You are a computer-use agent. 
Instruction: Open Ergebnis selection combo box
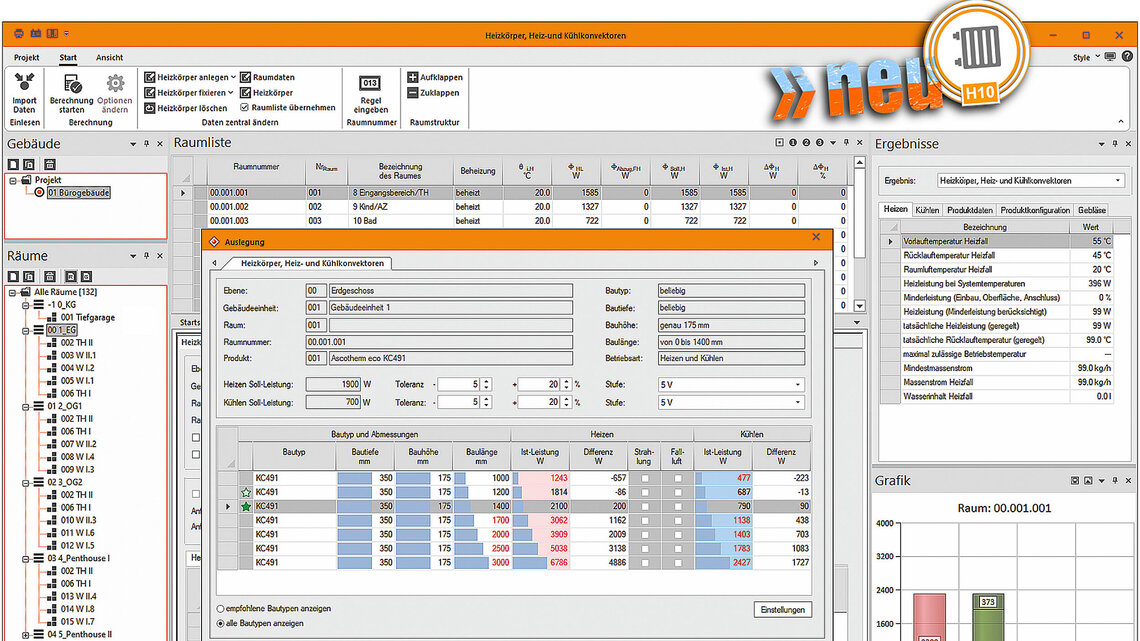pos(1030,181)
